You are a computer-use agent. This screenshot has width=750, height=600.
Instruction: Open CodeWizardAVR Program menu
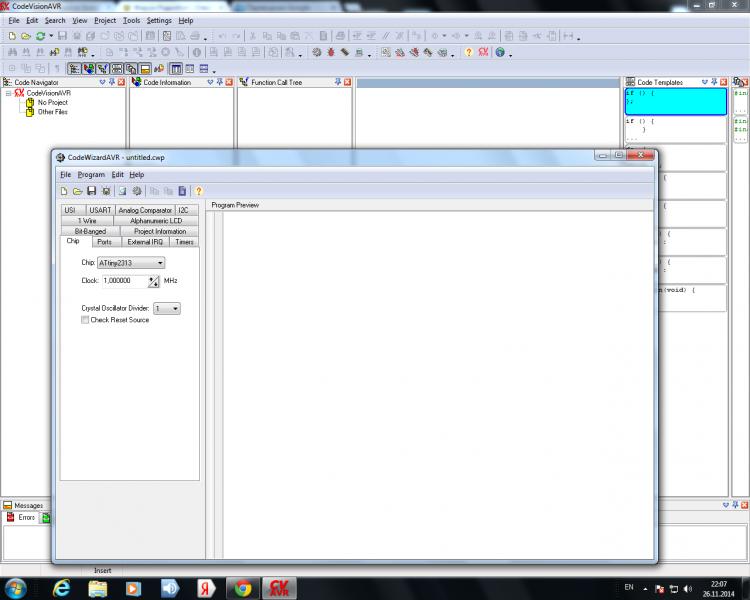tap(91, 175)
